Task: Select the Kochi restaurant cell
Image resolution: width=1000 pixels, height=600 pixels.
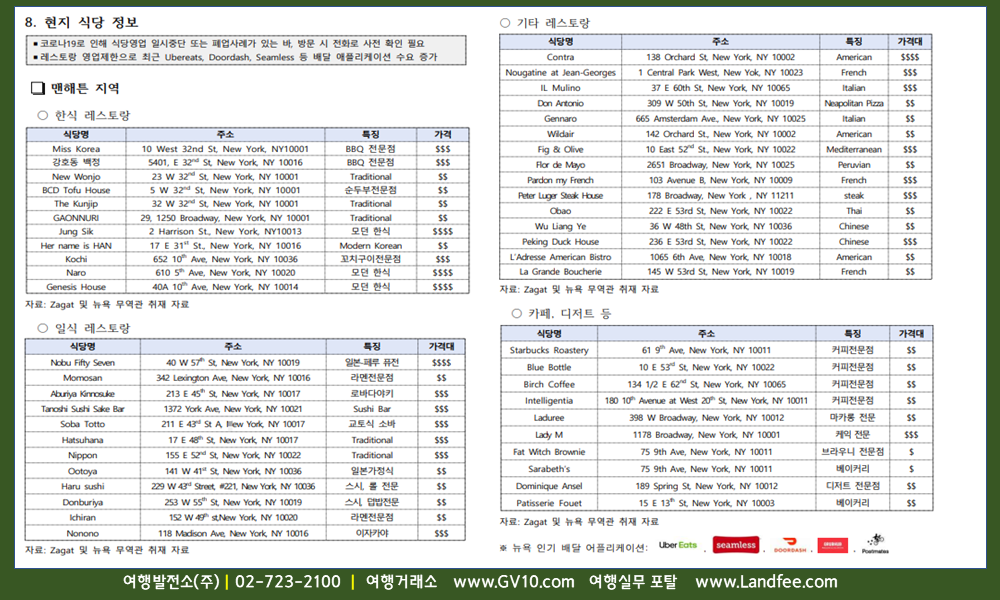Action: 76,259
